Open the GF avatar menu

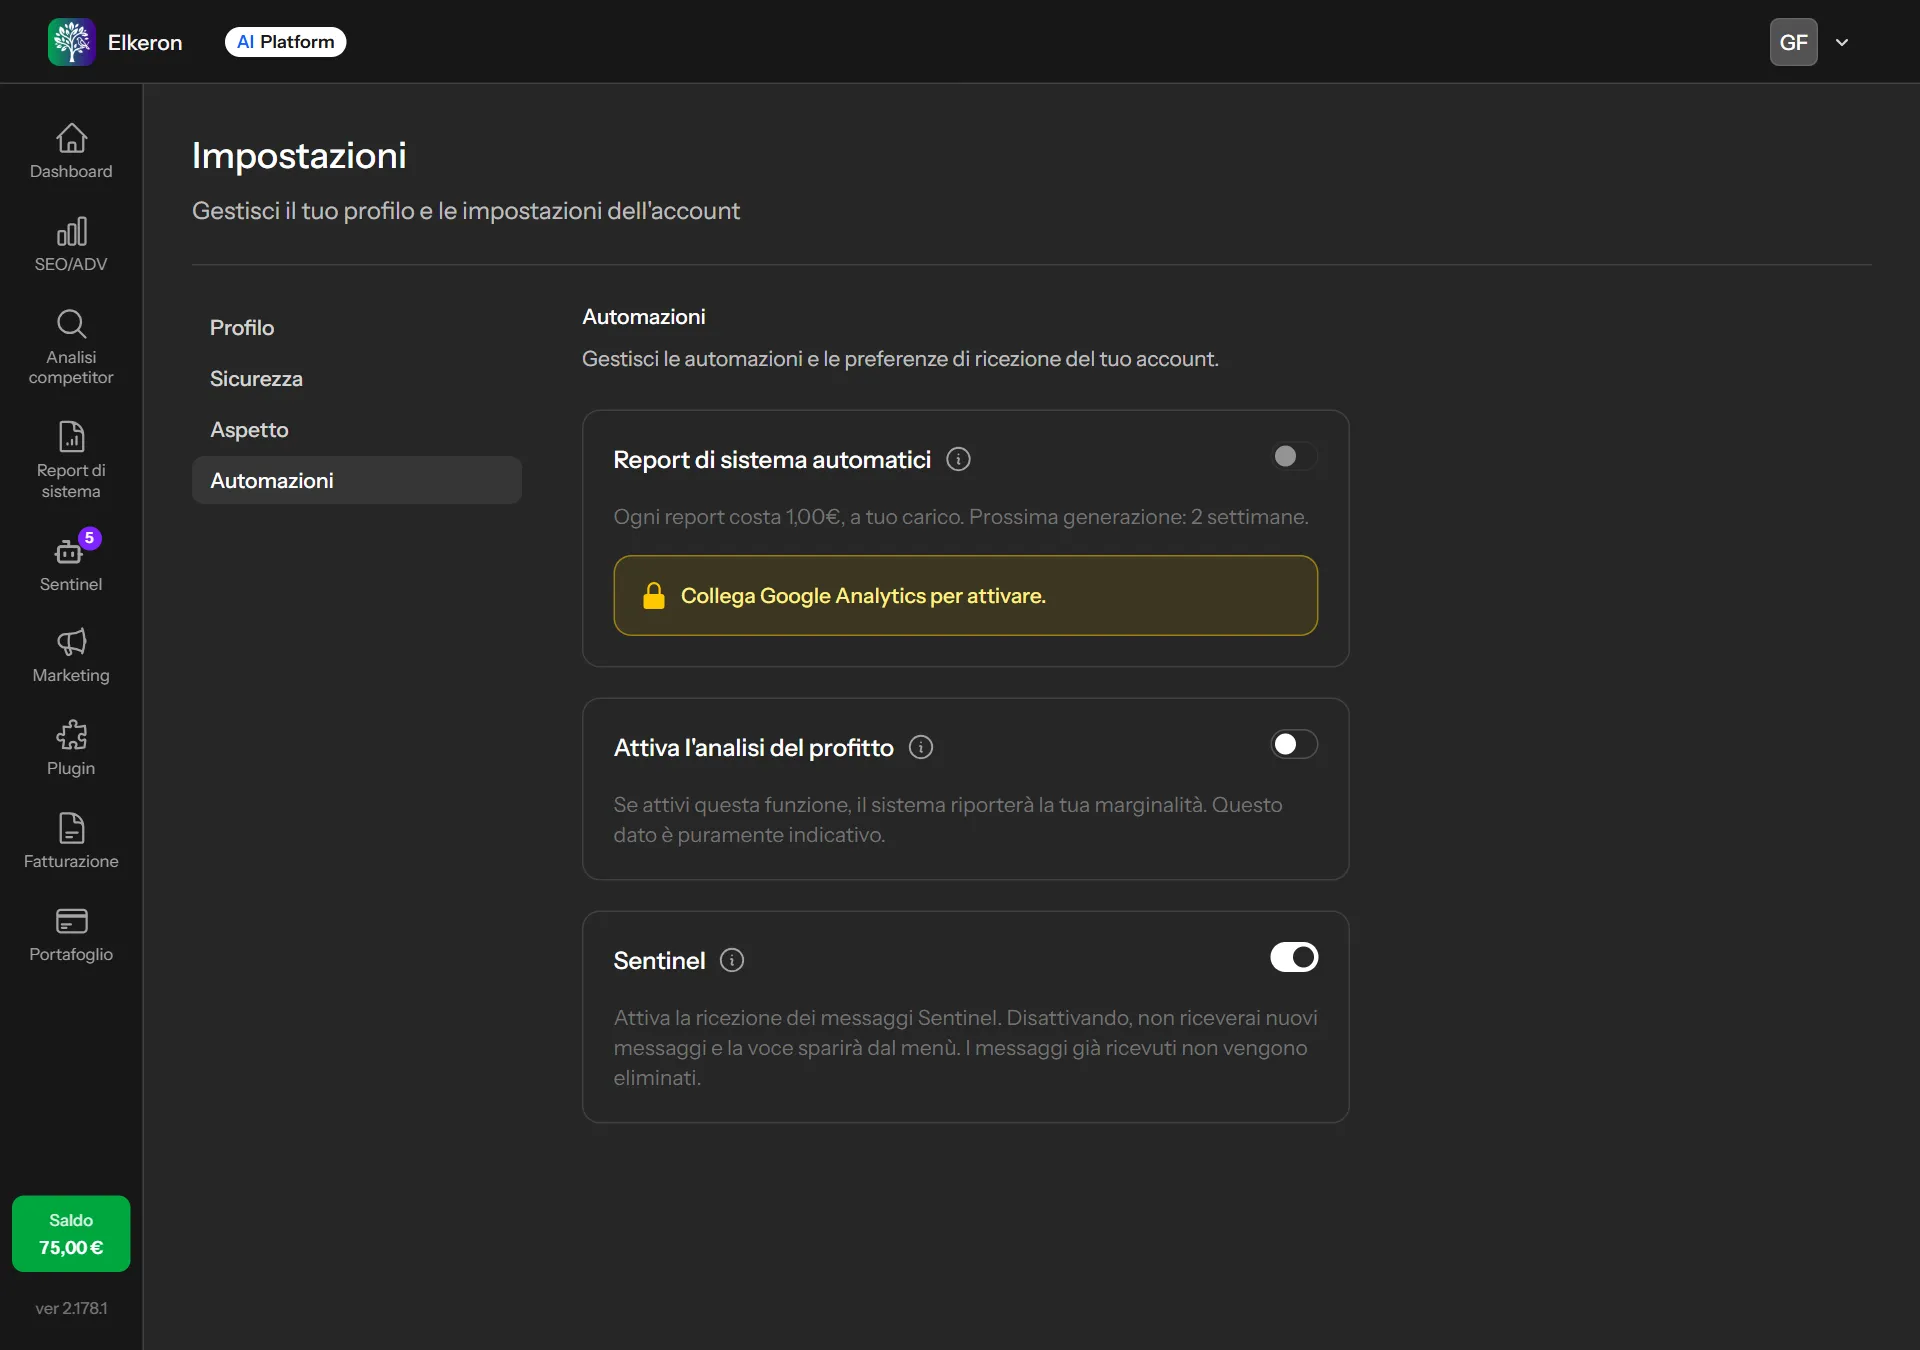(x=1794, y=42)
